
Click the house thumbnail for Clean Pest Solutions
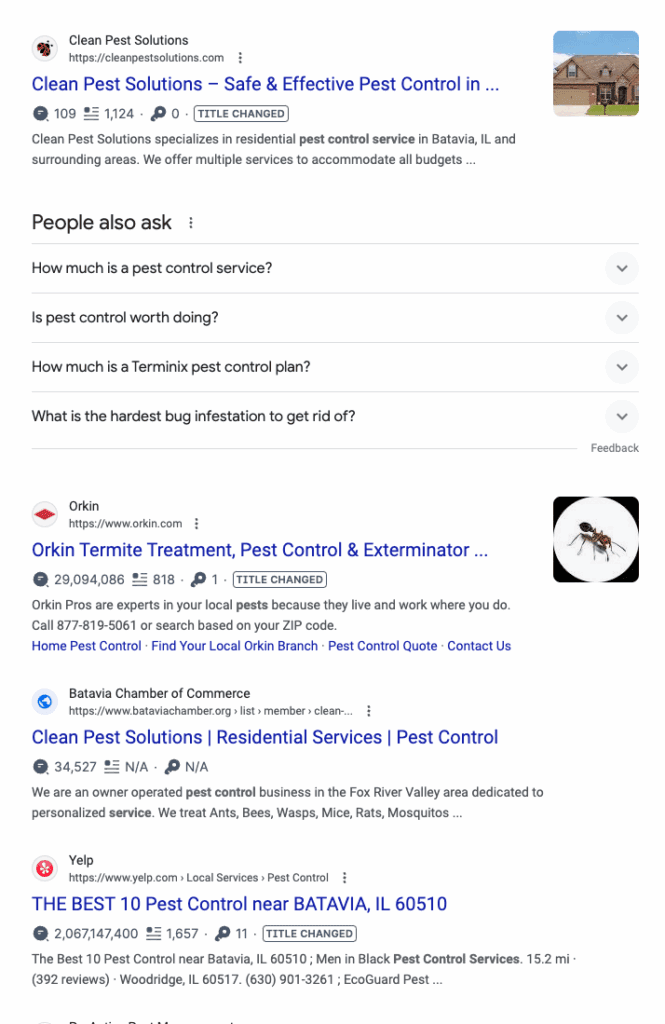[x=596, y=74]
